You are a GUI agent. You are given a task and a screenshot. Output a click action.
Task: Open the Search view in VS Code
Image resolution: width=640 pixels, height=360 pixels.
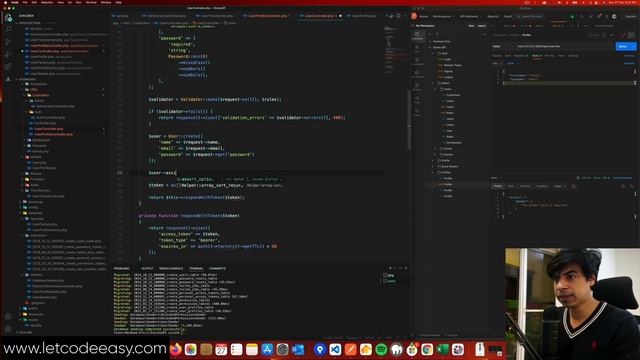(x=8, y=29)
